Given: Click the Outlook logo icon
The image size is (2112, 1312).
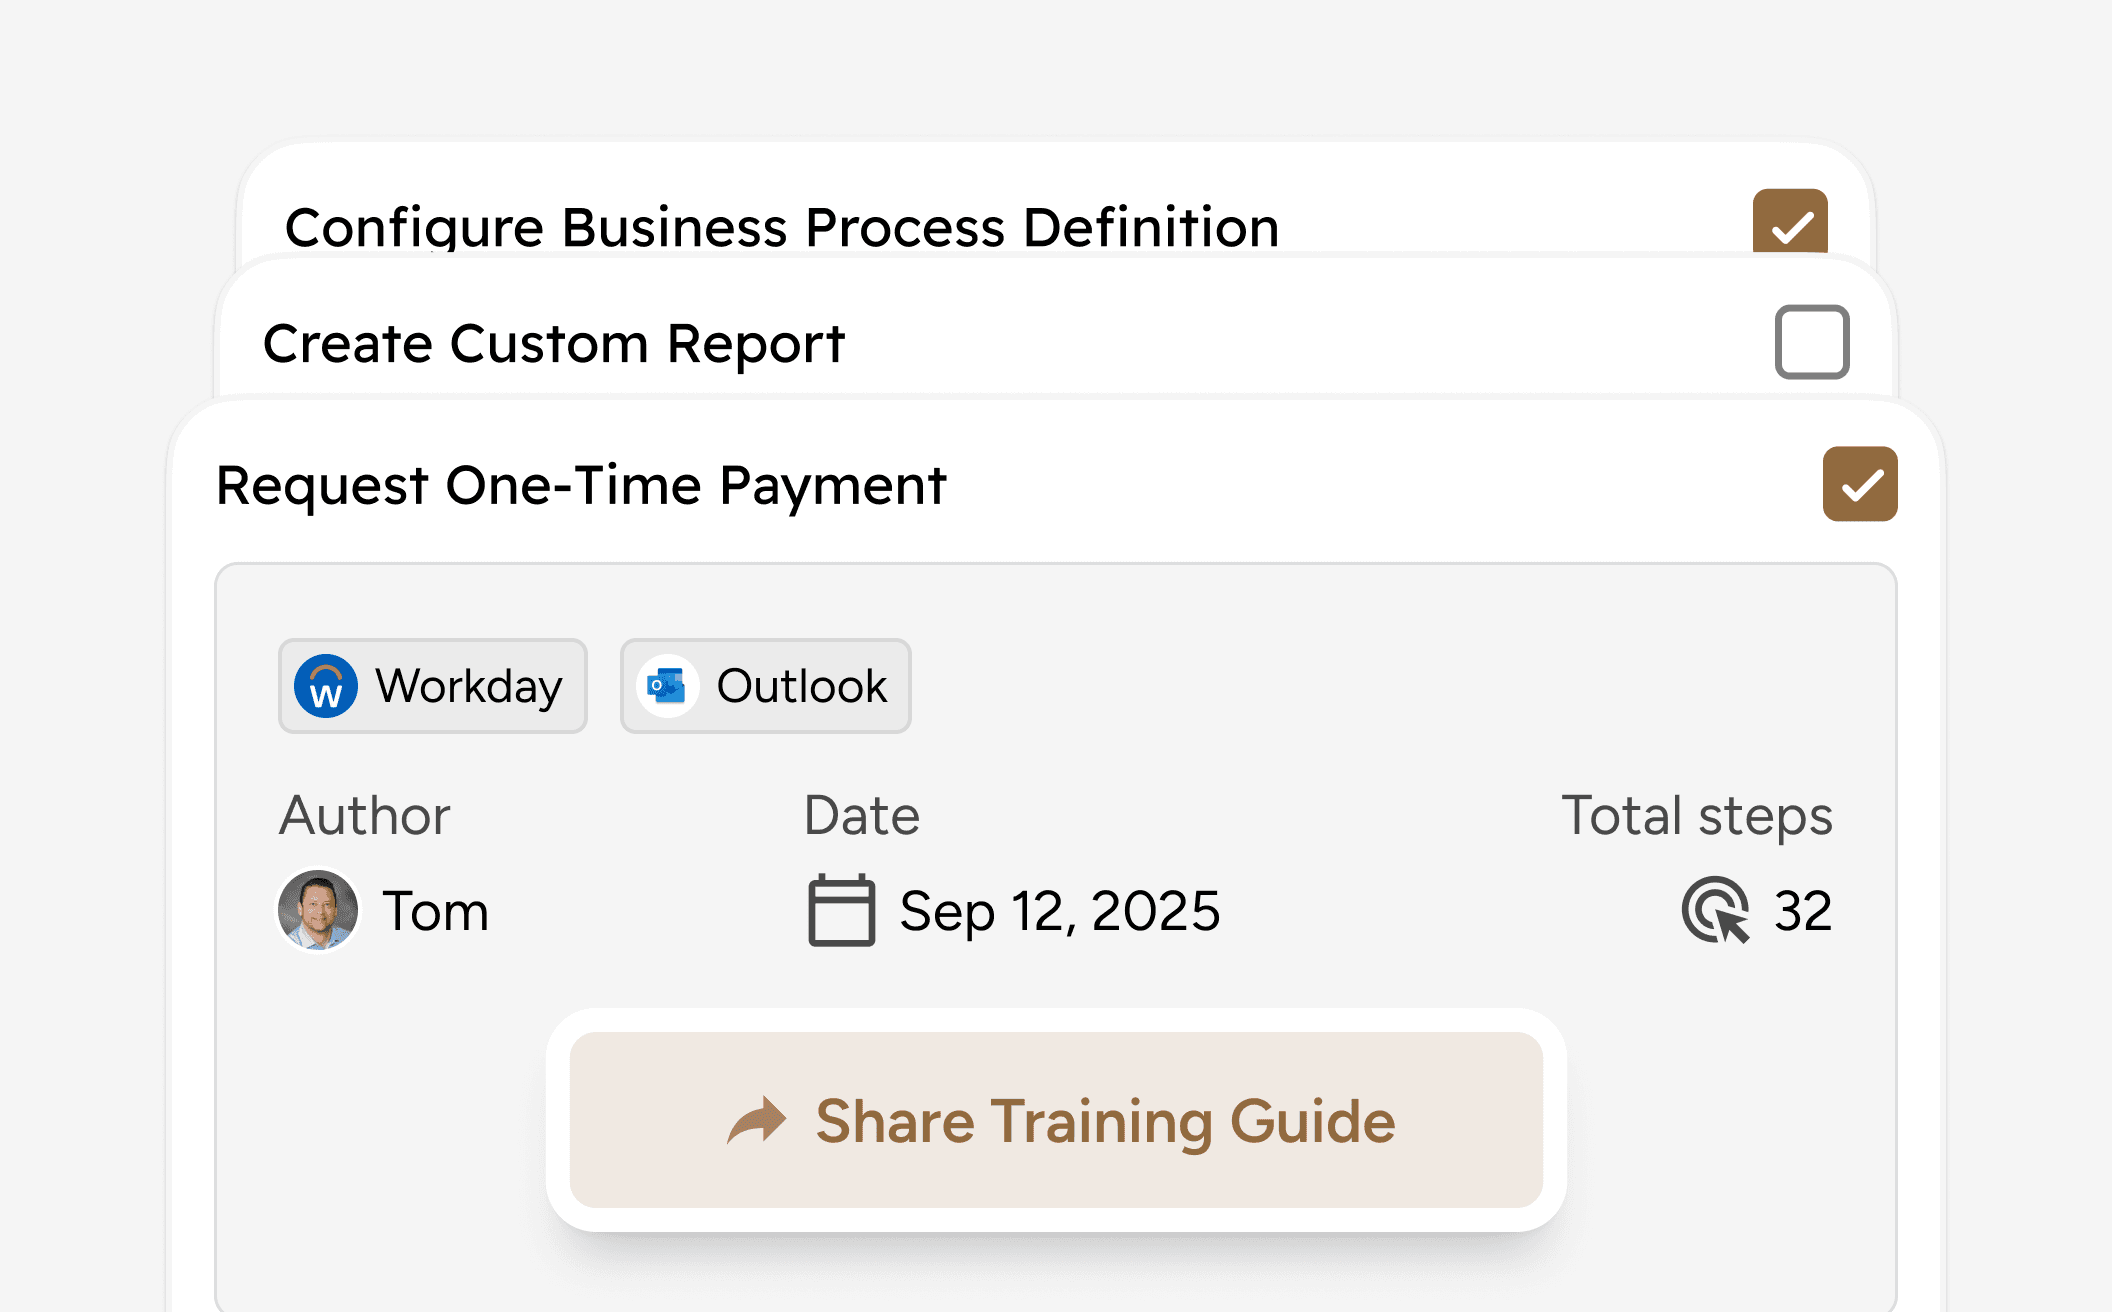Looking at the screenshot, I should [x=667, y=686].
